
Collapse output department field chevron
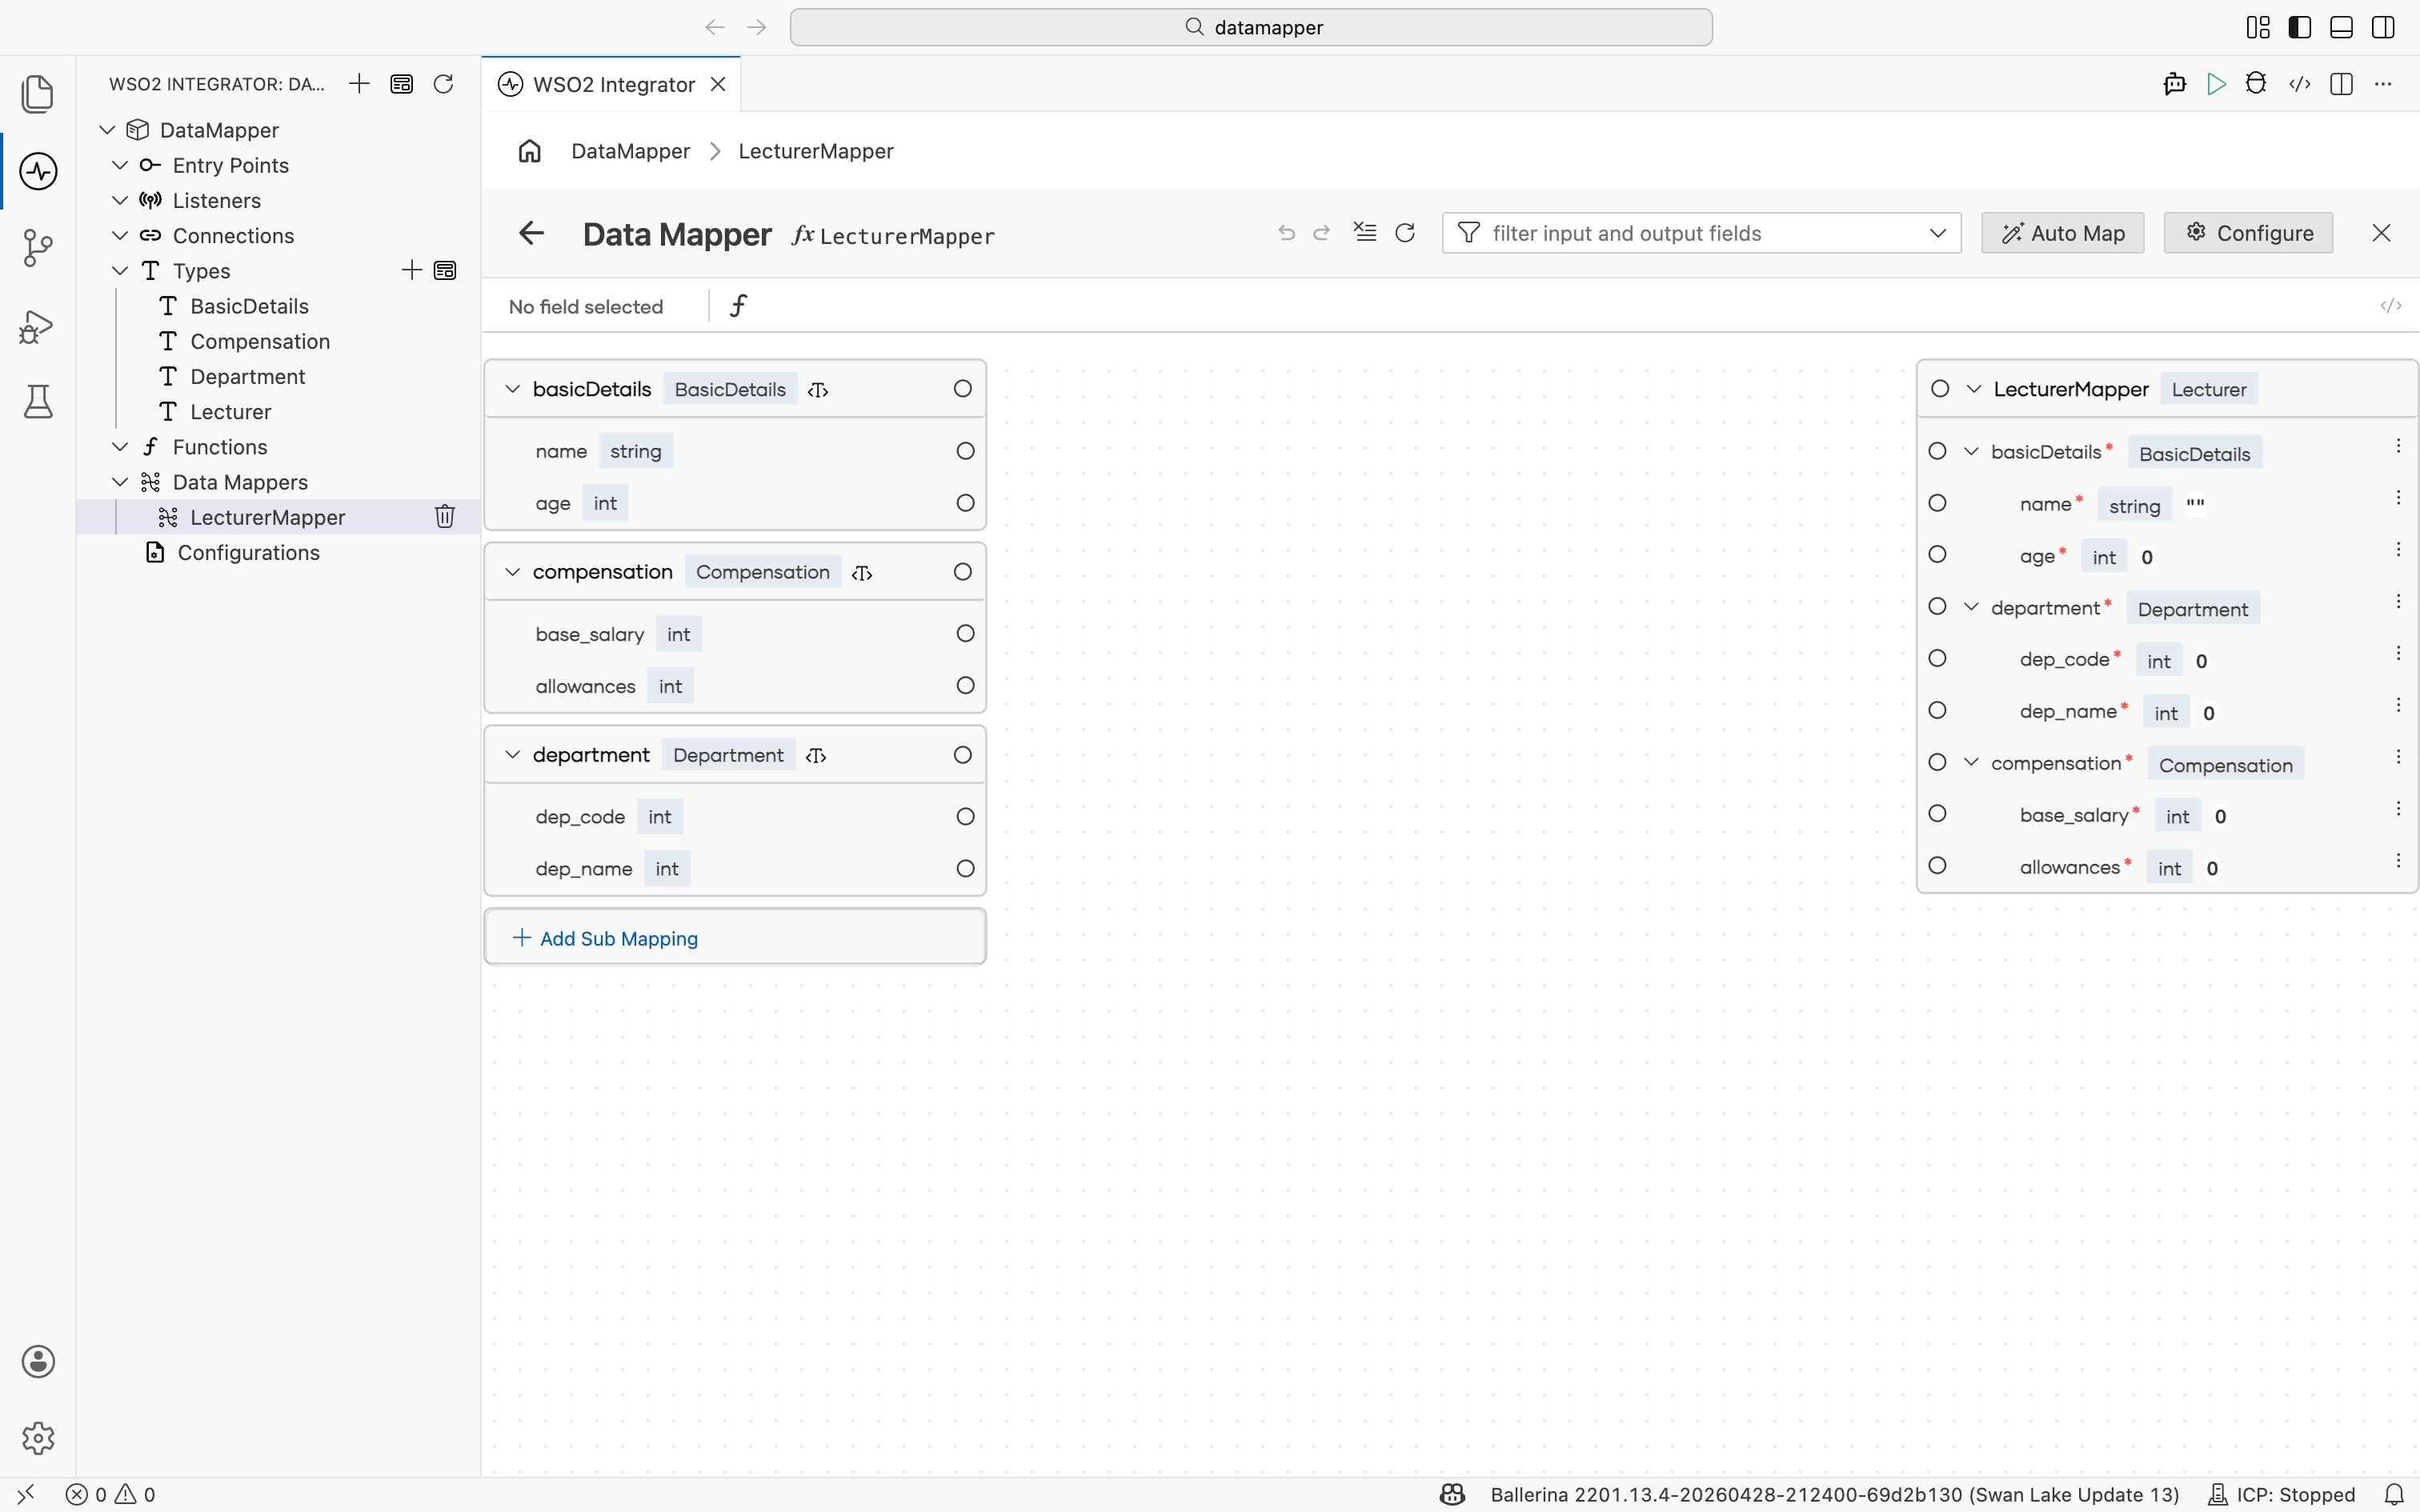[x=1971, y=607]
